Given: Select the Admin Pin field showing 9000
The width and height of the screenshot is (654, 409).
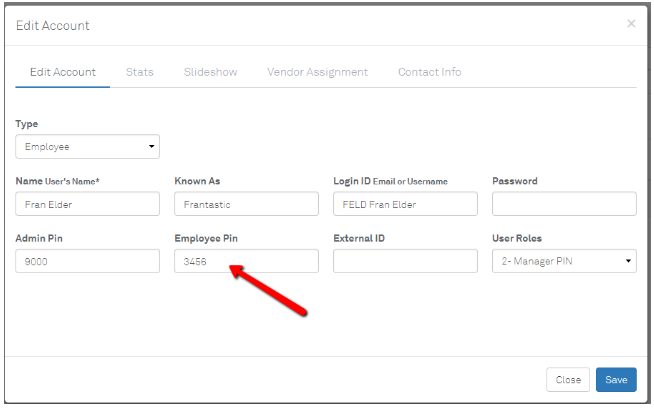Looking at the screenshot, I should pyautogui.click(x=87, y=261).
